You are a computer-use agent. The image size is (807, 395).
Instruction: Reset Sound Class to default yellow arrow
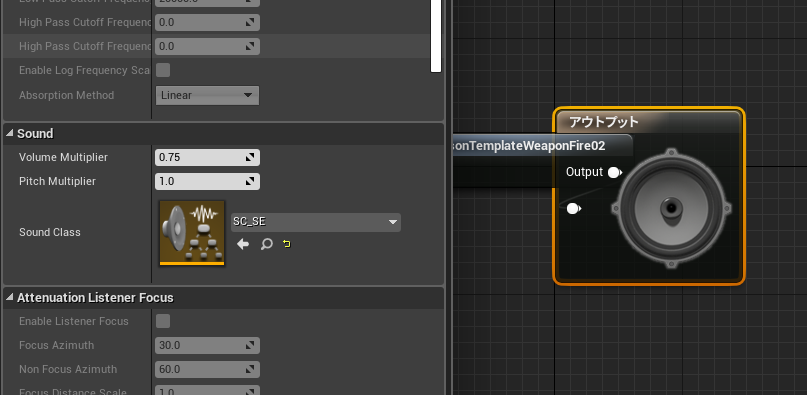287,244
